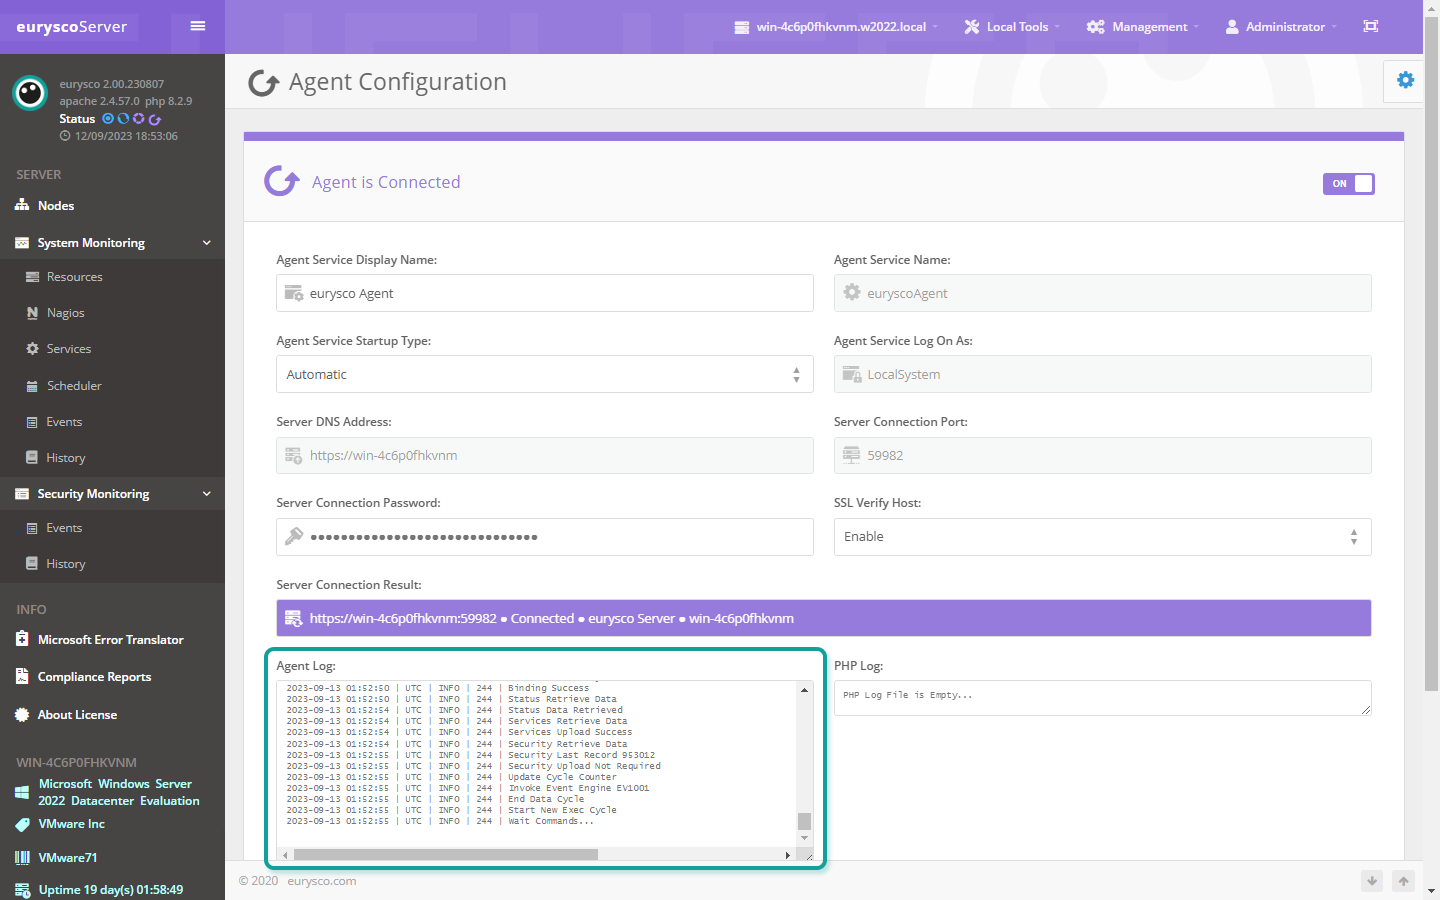1440x900 pixels.
Task: Open Microsoft Error Translator link
Action: (x=111, y=640)
